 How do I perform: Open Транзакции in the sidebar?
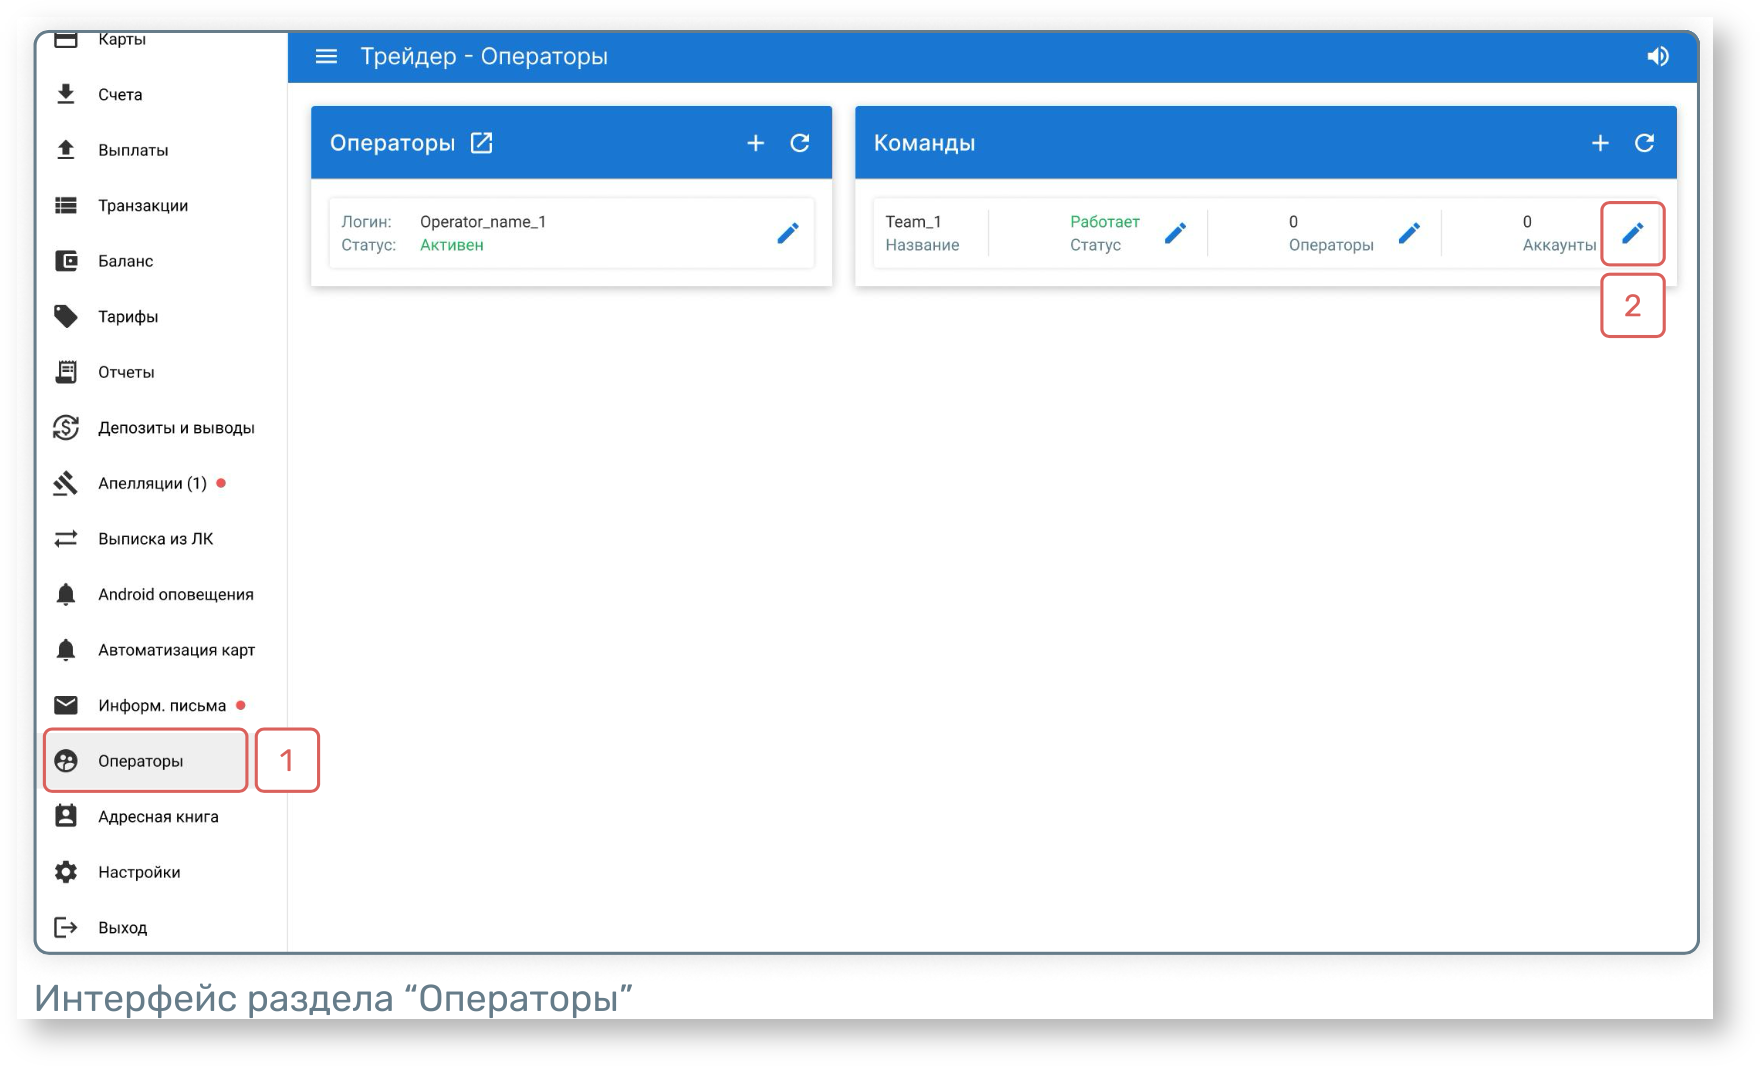click(143, 206)
